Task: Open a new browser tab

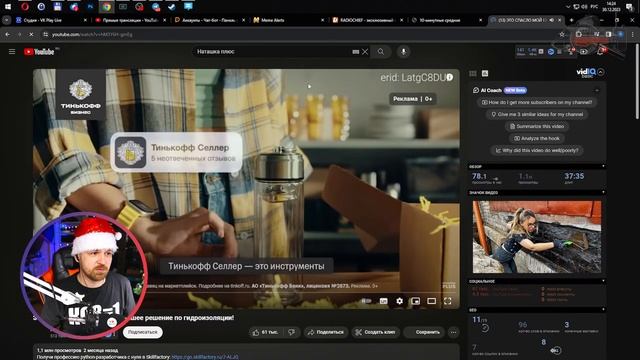Action: coord(571,20)
